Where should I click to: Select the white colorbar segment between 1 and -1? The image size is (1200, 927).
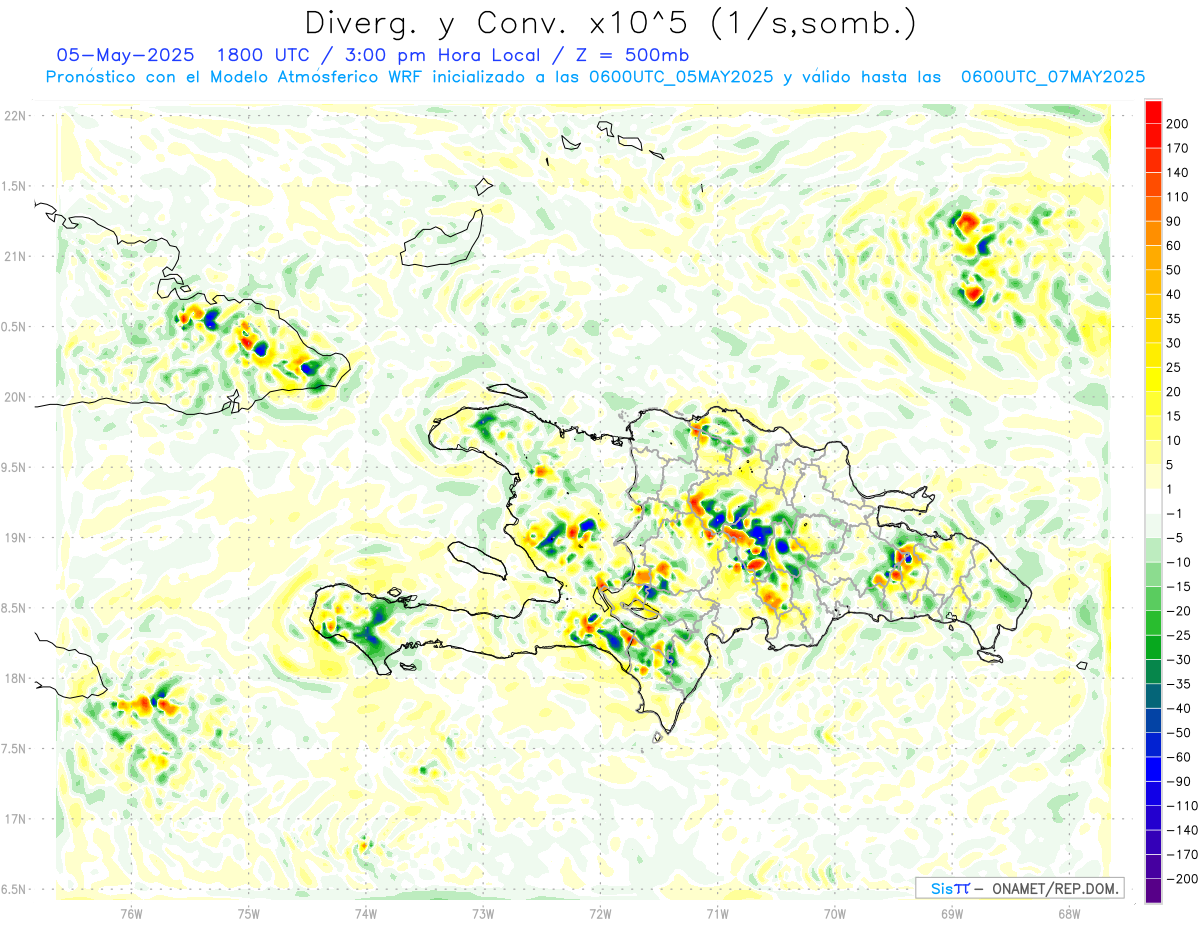coord(1153,501)
